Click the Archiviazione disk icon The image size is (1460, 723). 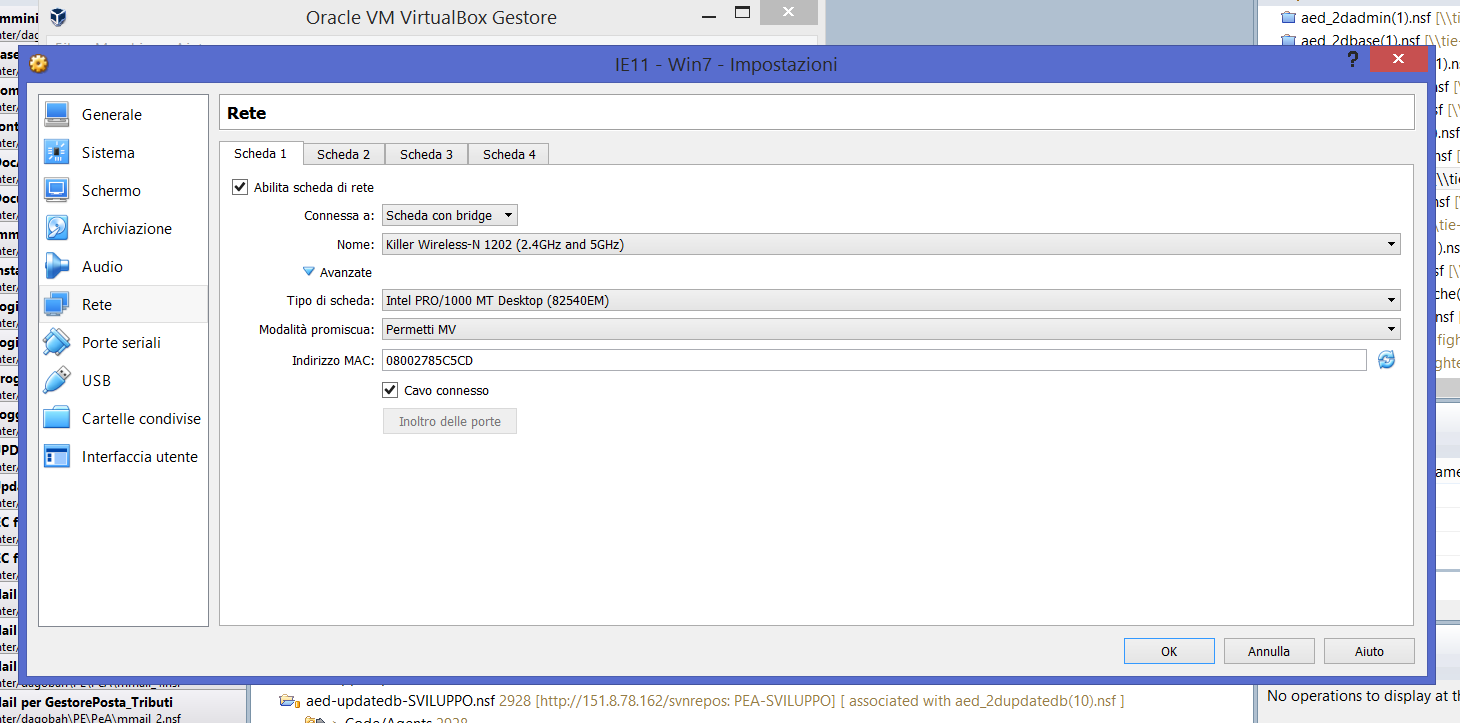pos(57,229)
